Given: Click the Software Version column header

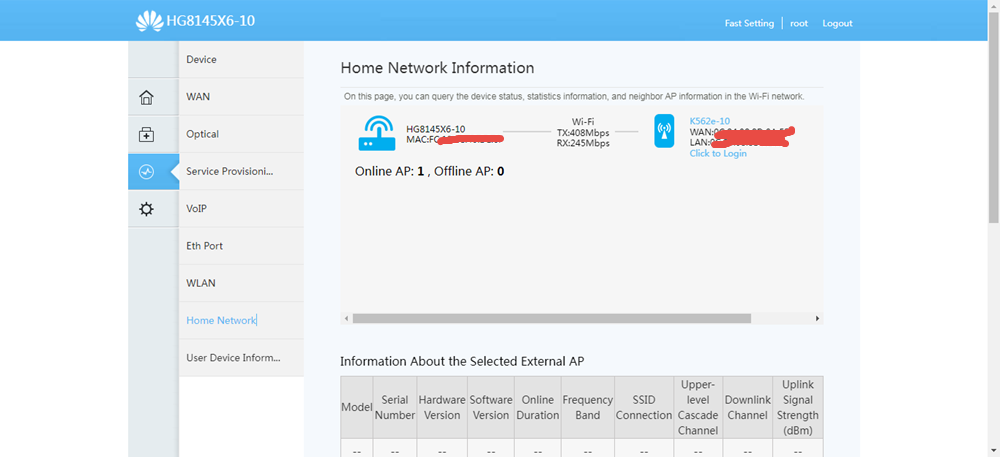Looking at the screenshot, I should click(491, 407).
